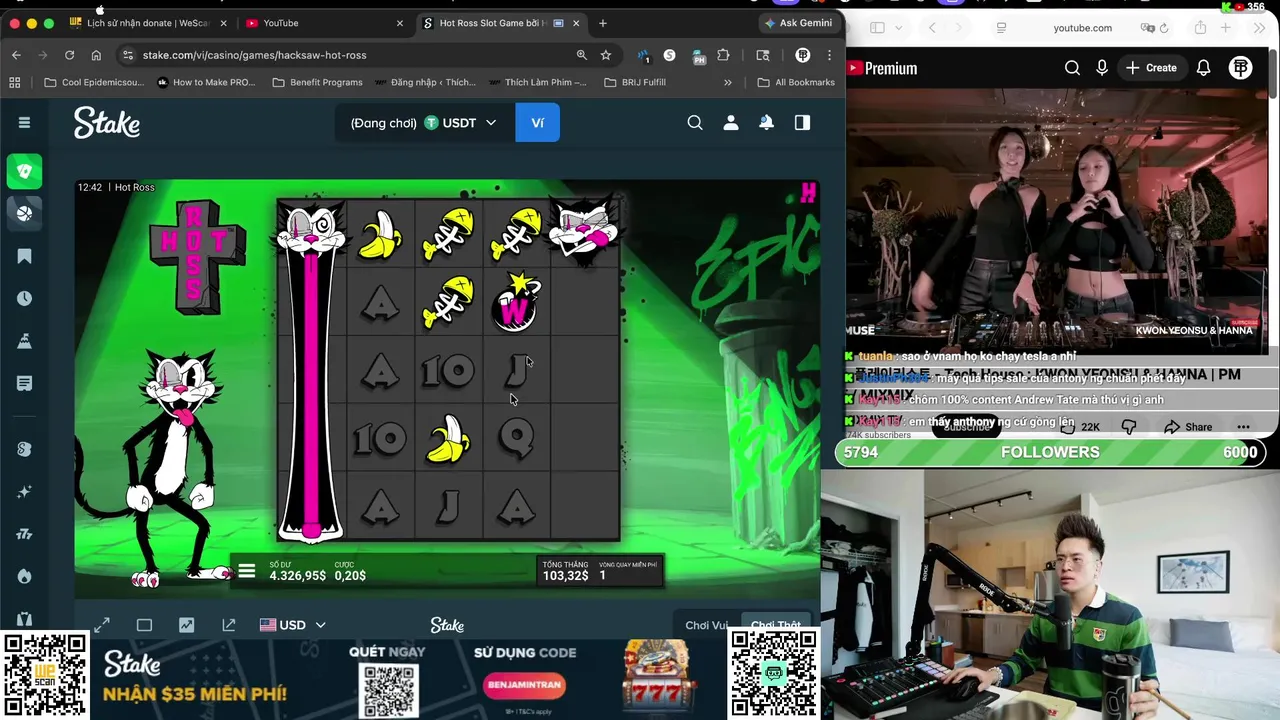The image size is (1280, 720).
Task: Click the Share button under the YouTube video
Action: [x=1188, y=427]
